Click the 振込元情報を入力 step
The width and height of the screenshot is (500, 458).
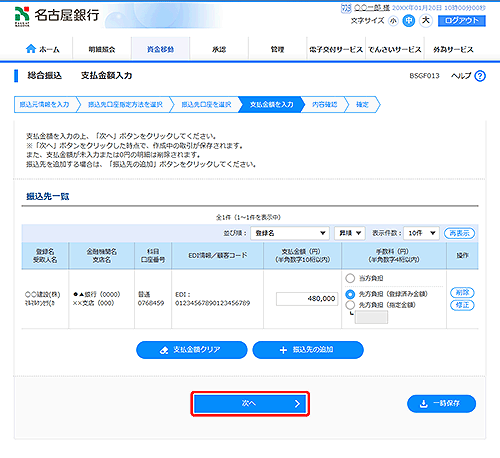45,105
